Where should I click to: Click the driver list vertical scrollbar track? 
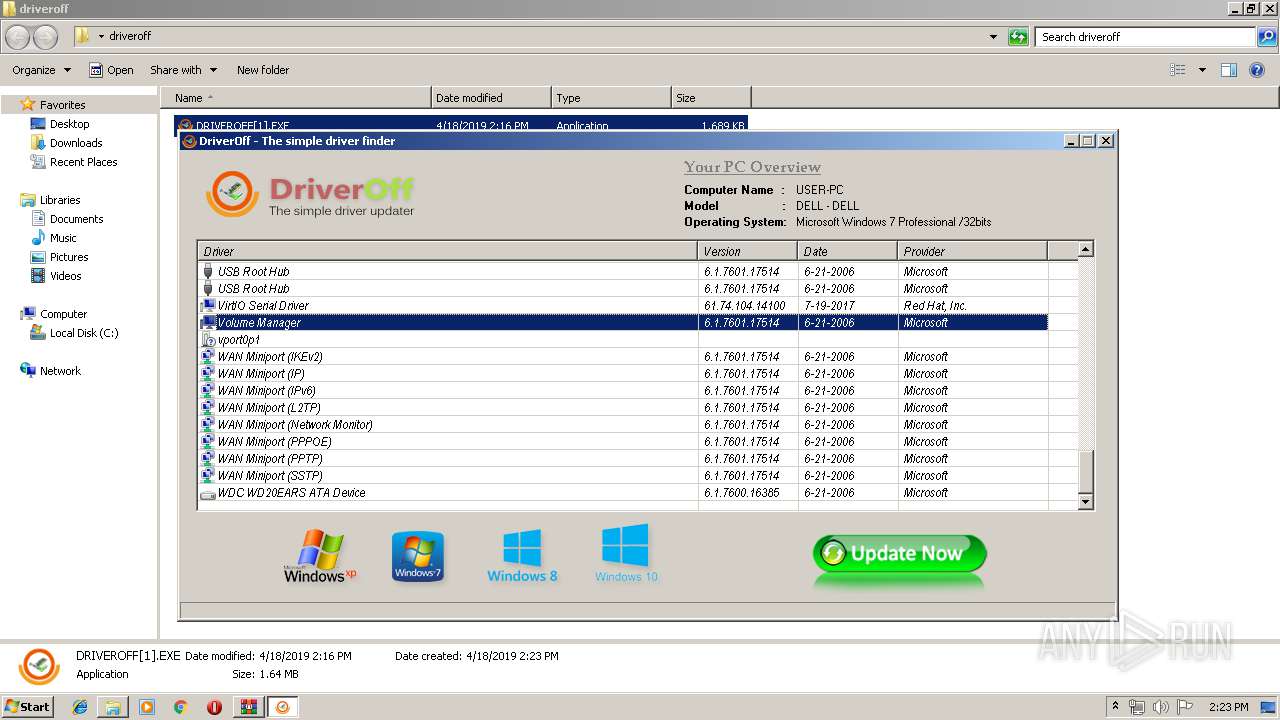pos(1086,355)
